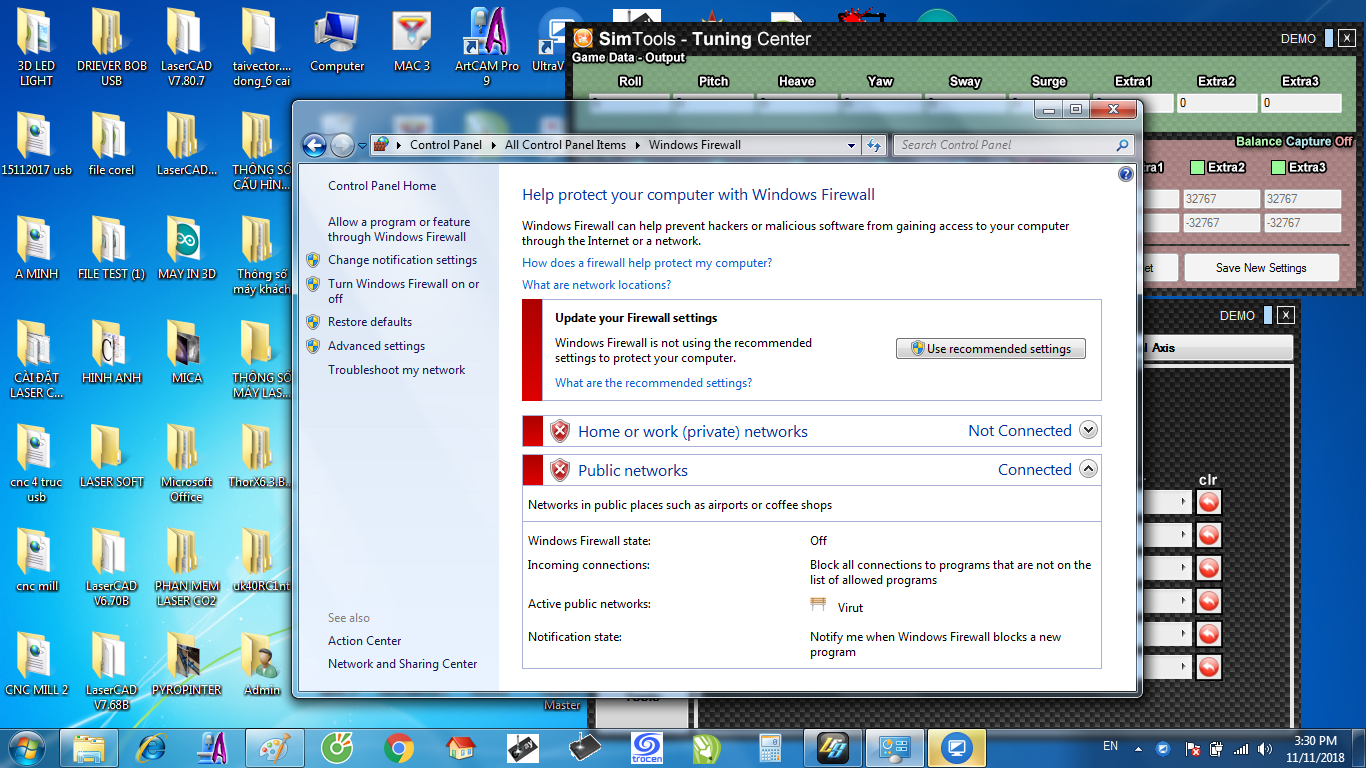Viewport: 1366px width, 768px height.
Task: Open Network and Sharing Center link
Action: (402, 664)
